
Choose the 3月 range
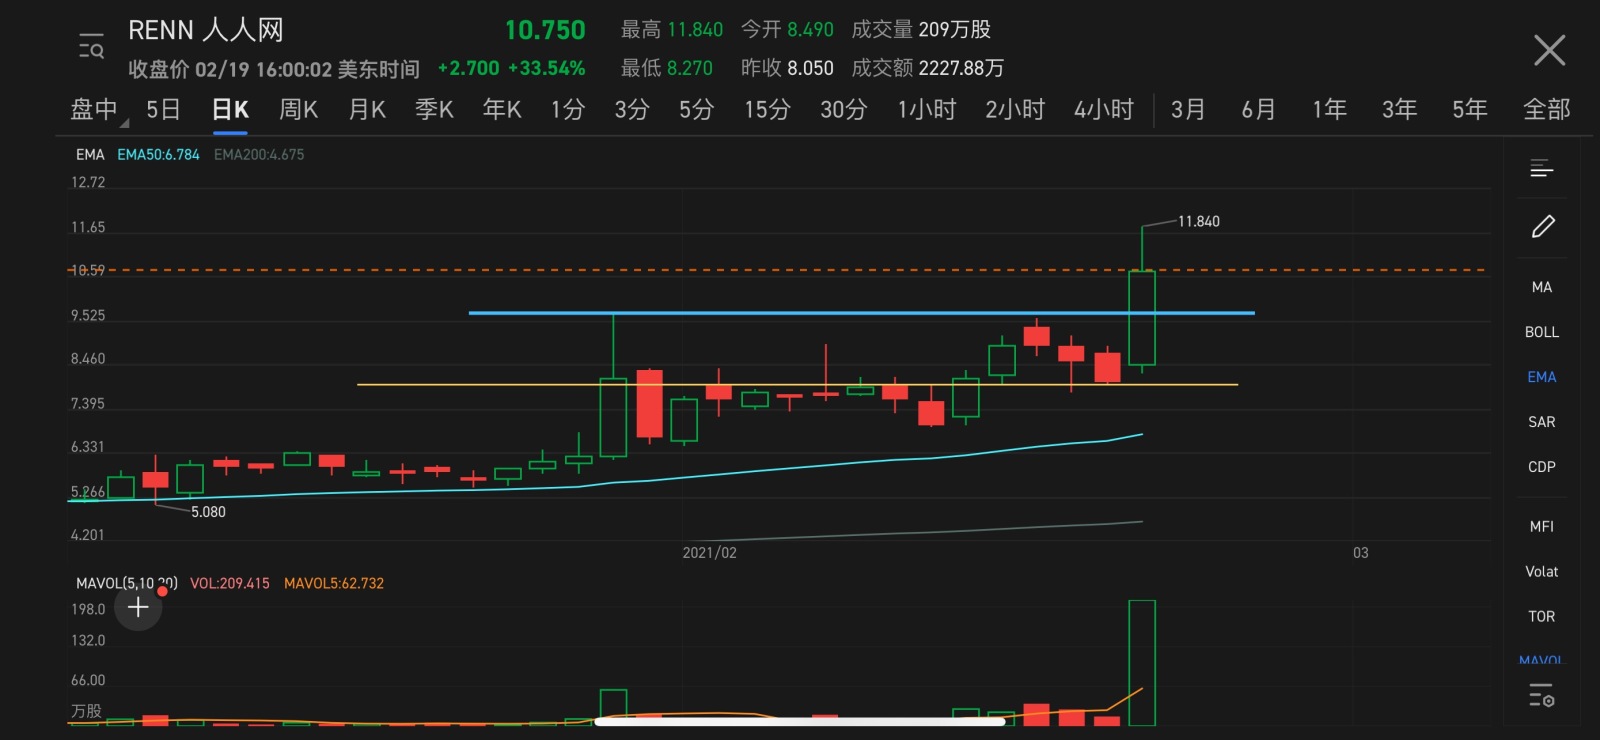(x=1188, y=109)
